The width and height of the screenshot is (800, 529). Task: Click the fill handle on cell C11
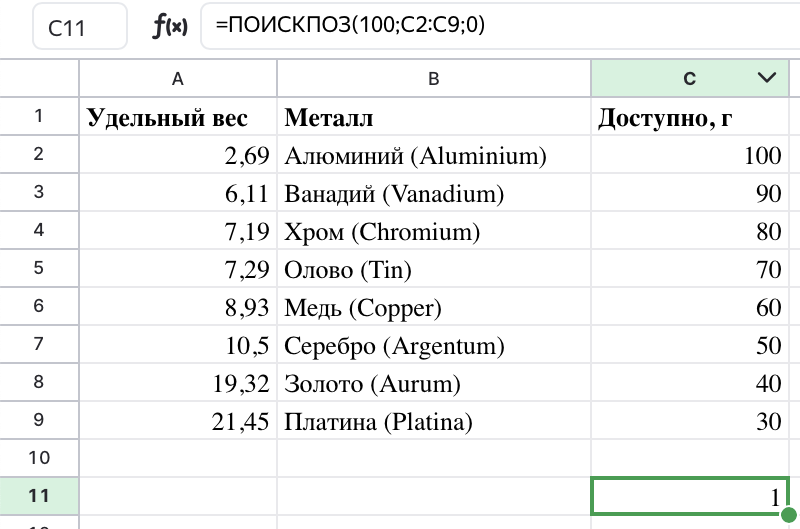tap(789, 514)
